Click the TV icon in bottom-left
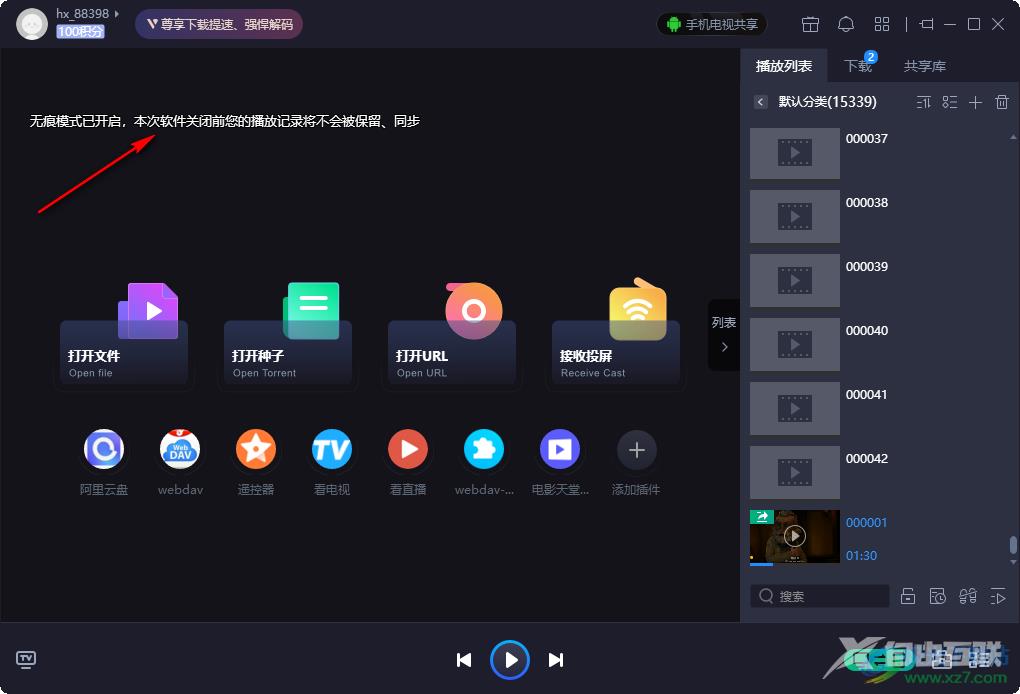Screen dimensions: 1020x694 coord(26,660)
